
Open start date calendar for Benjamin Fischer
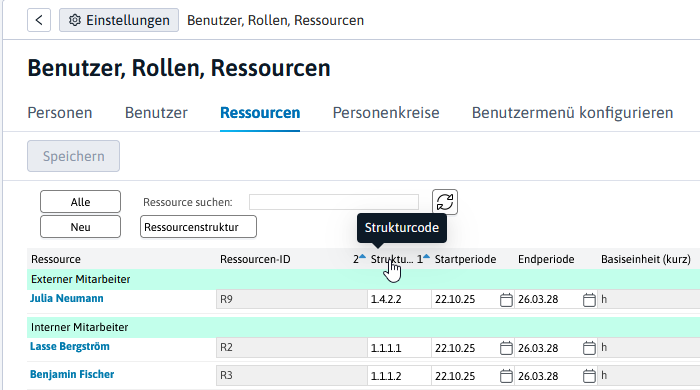506,376
